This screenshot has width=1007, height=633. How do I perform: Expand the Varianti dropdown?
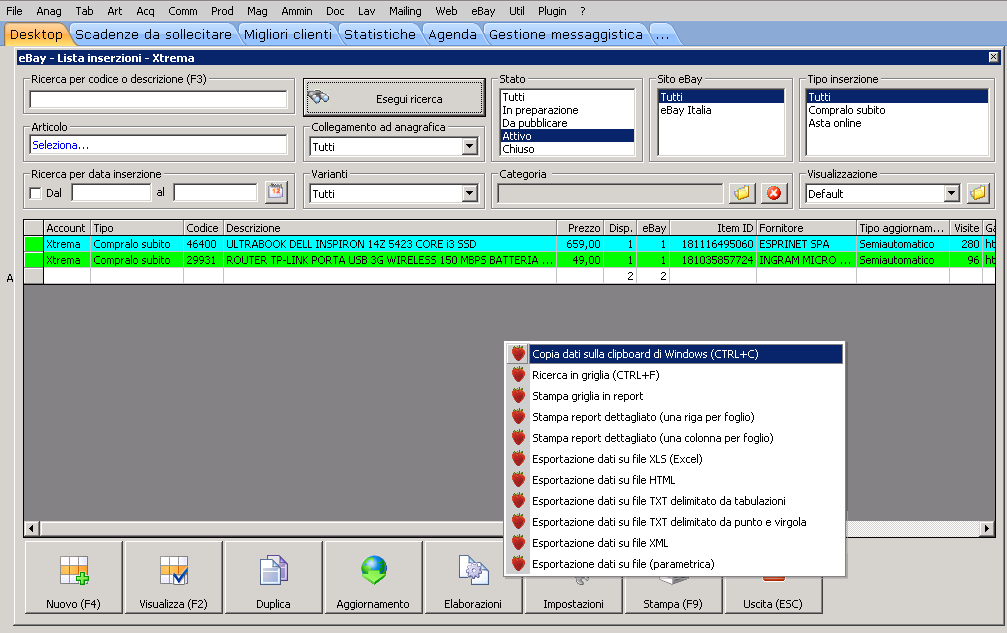[x=469, y=194]
